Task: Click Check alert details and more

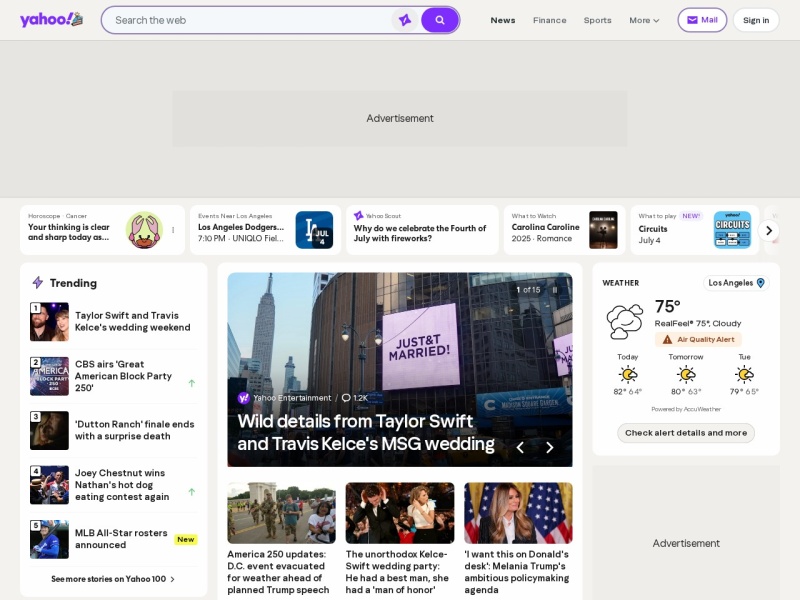Action: pyautogui.click(x=686, y=433)
